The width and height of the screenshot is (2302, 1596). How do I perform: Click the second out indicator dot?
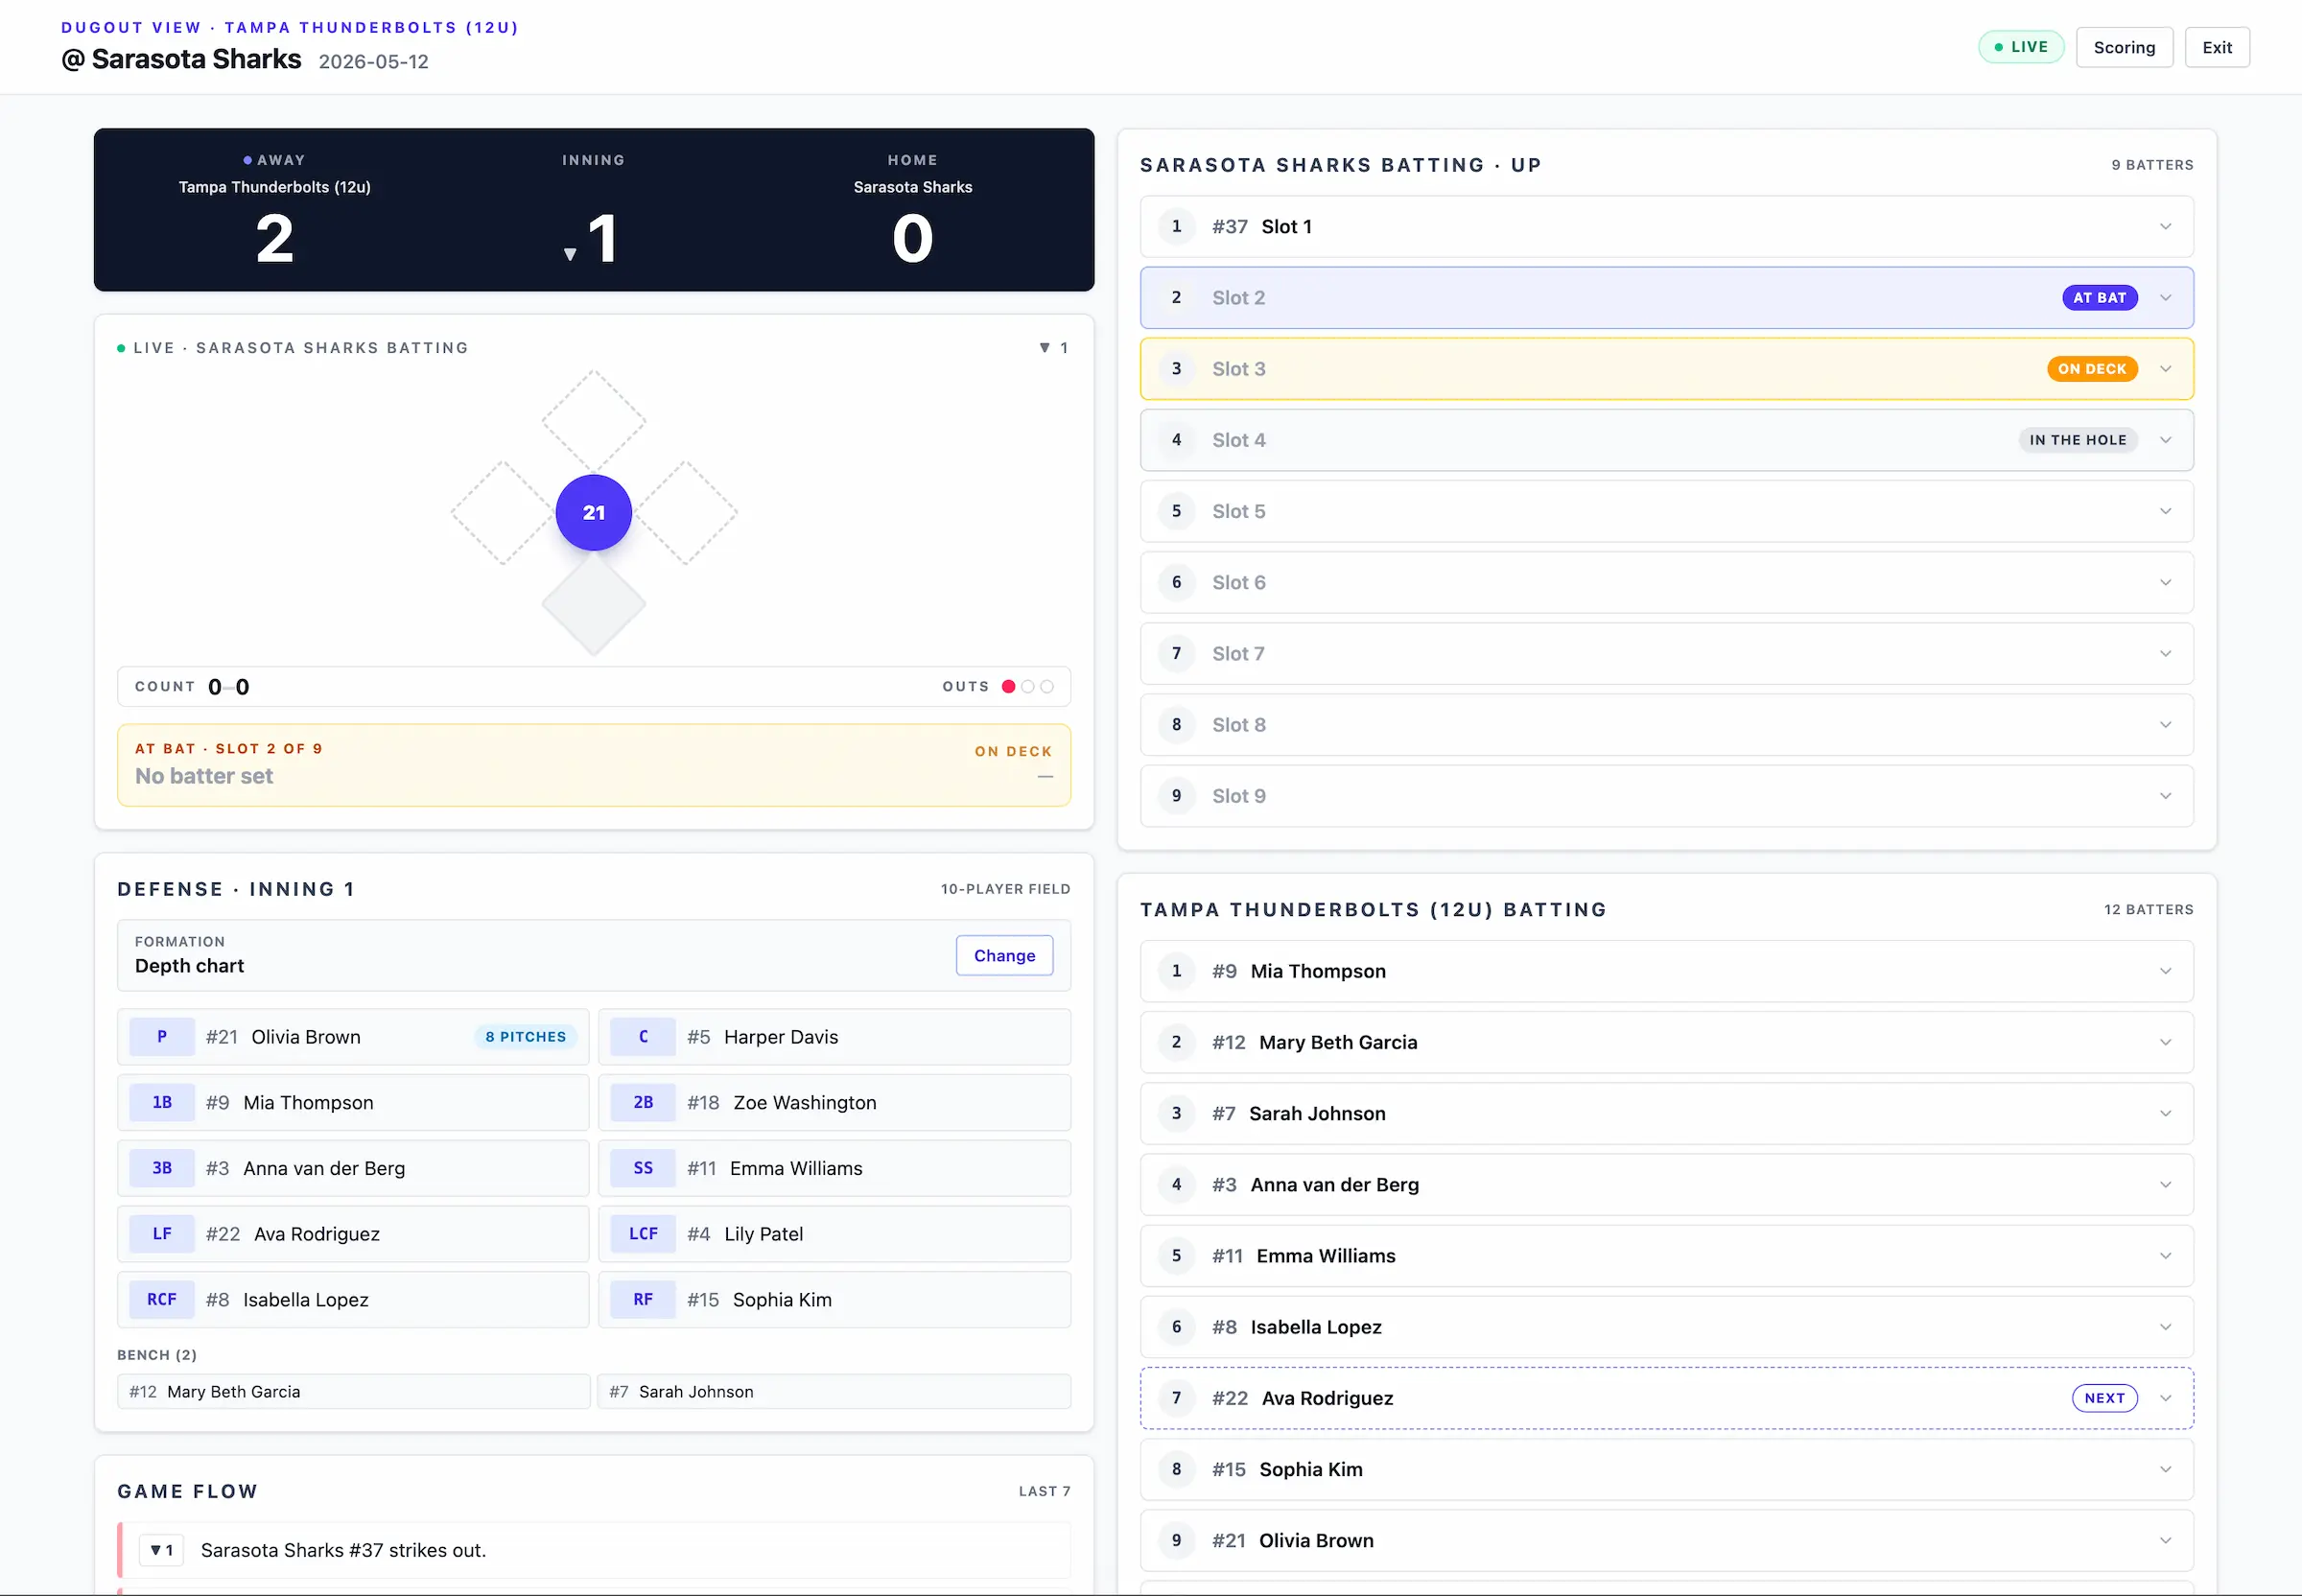(1028, 686)
